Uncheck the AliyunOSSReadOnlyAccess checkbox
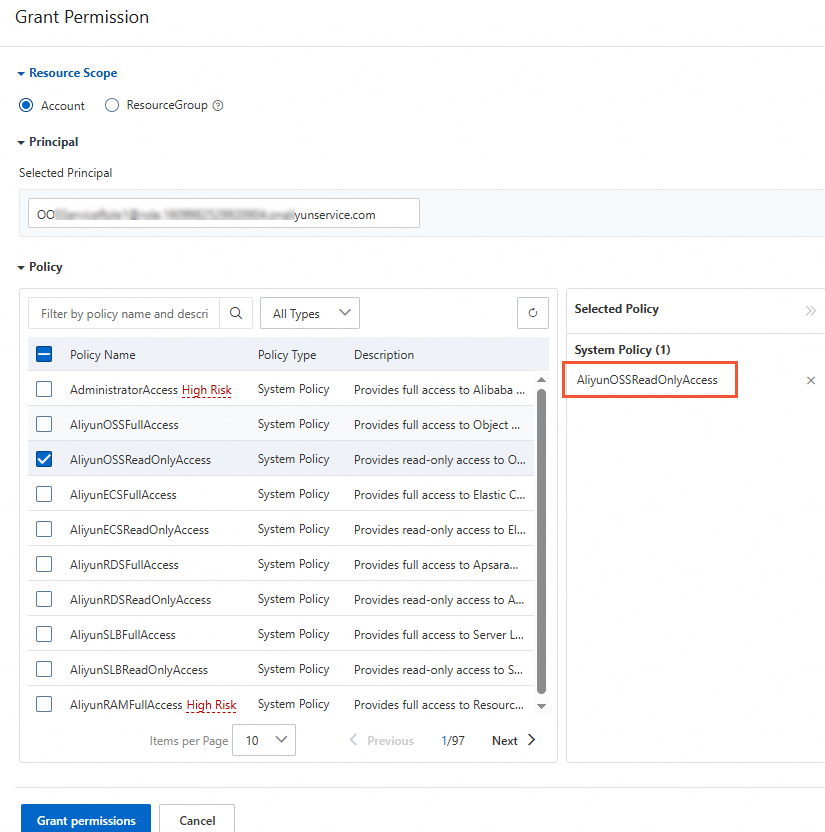This screenshot has height=832, width=825. [44, 459]
